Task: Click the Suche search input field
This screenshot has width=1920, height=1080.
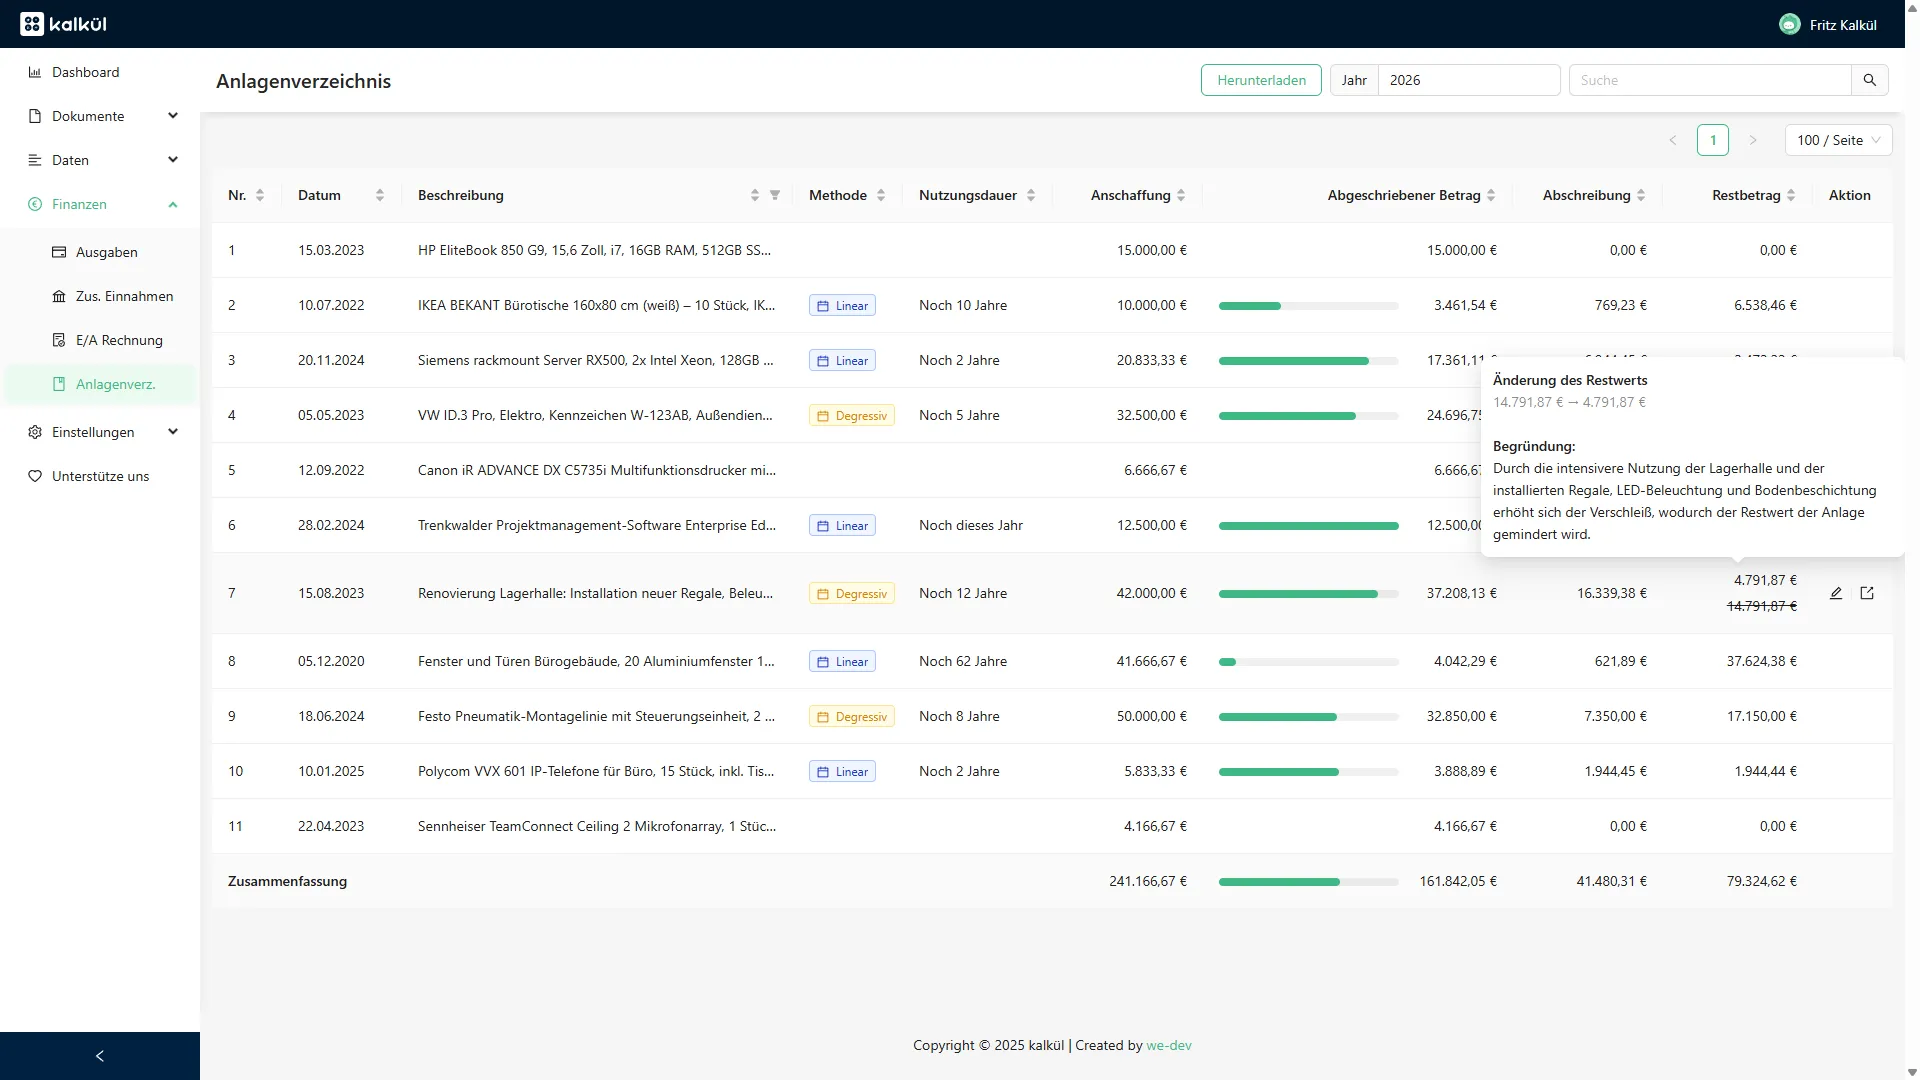Action: tap(1710, 80)
